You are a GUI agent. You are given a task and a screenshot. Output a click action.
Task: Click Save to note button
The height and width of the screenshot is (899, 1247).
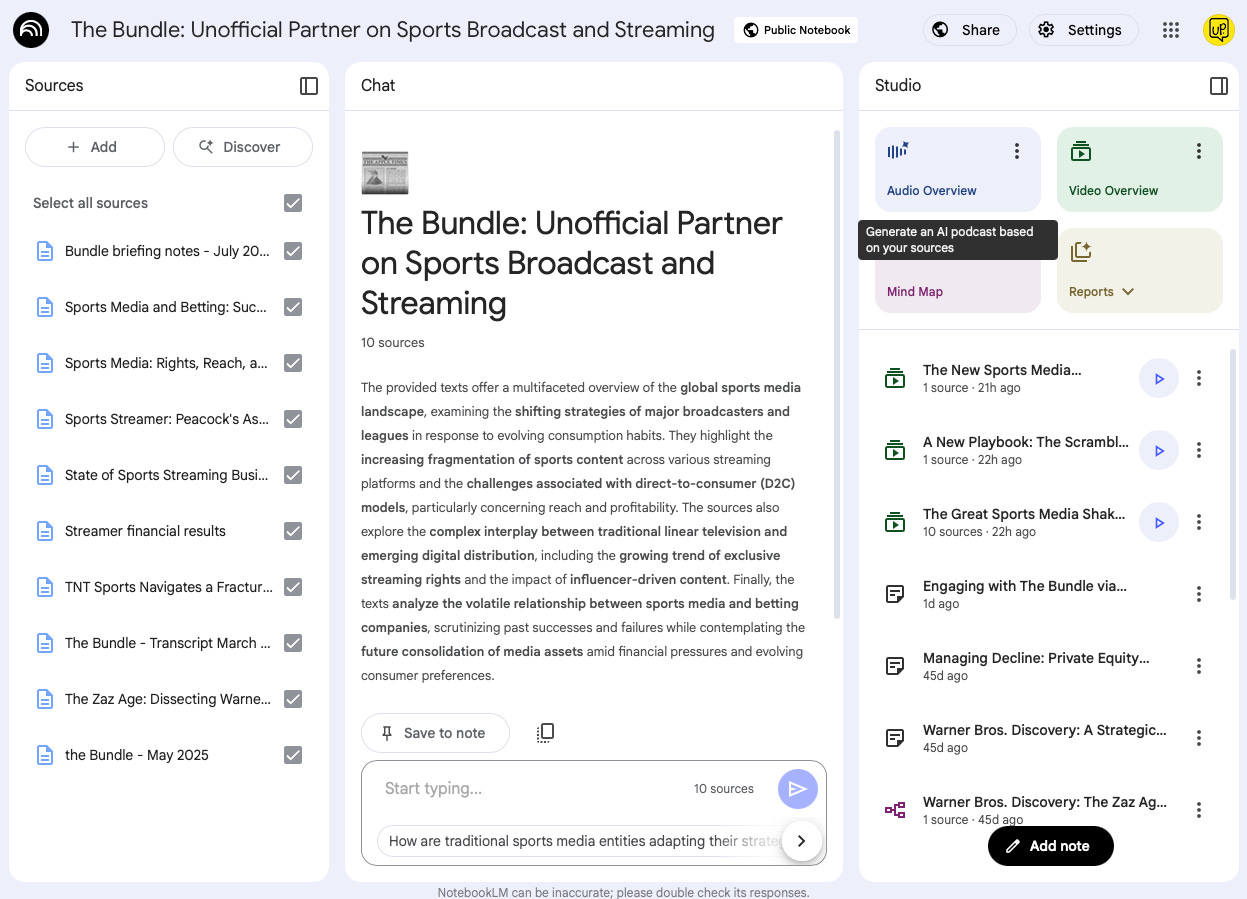pos(435,733)
